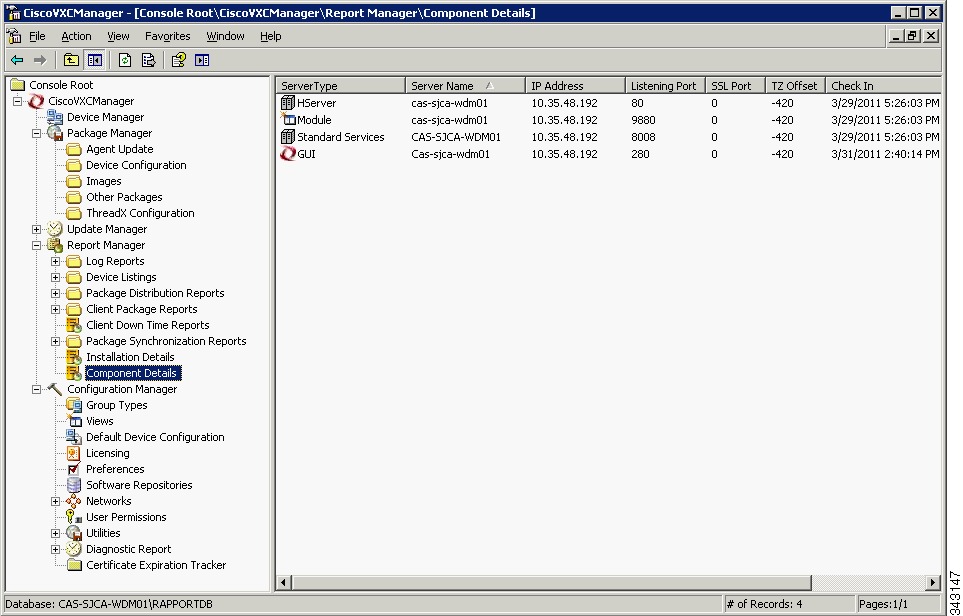Image resolution: width=963 pixels, height=616 pixels.
Task: Click the Component Details report icon
Action: coord(74,373)
